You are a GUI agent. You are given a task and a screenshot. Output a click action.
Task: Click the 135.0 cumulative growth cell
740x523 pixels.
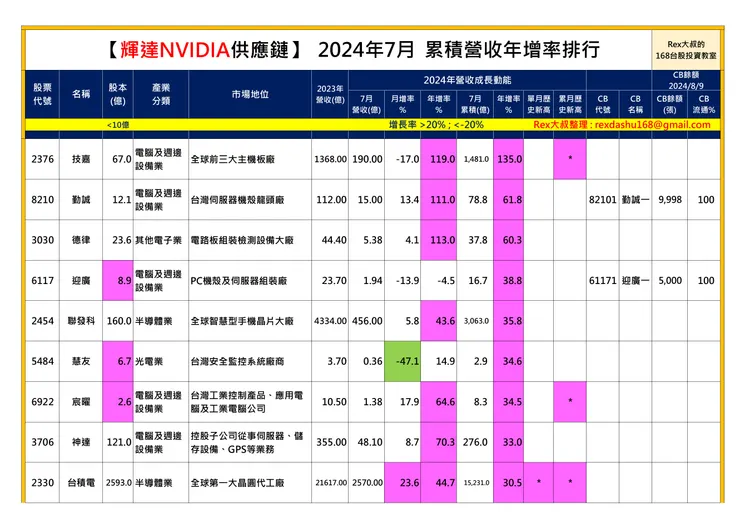(x=509, y=159)
